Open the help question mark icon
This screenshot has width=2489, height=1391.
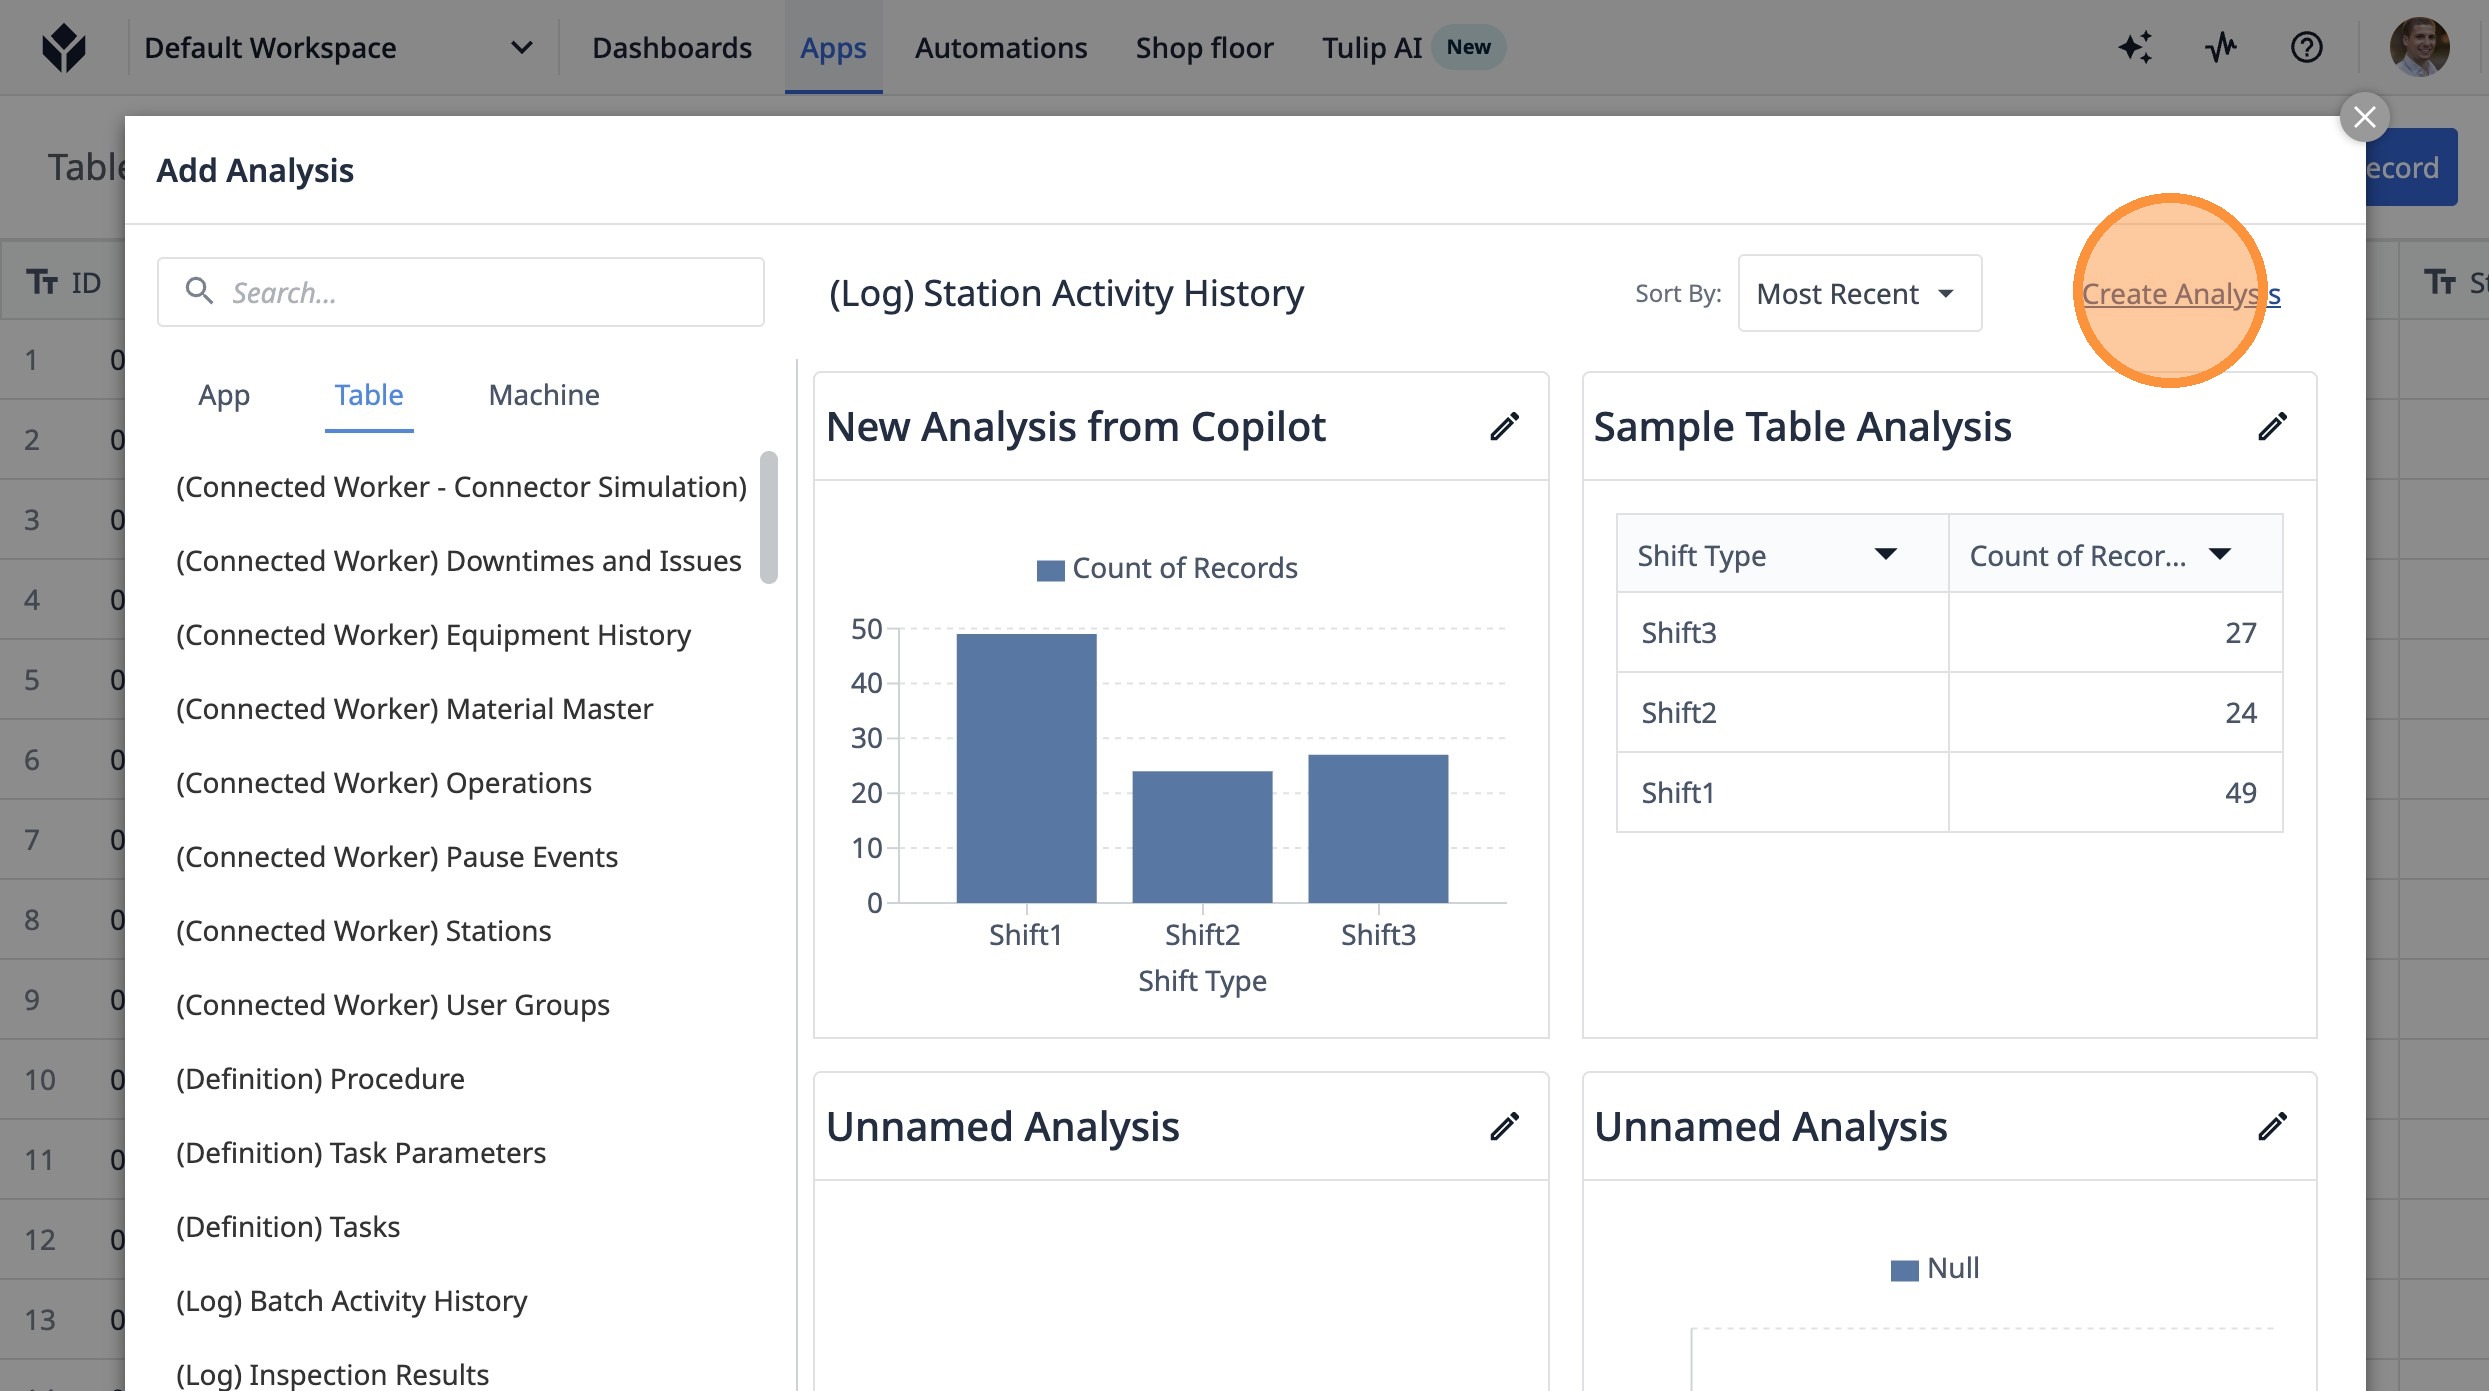click(2306, 47)
